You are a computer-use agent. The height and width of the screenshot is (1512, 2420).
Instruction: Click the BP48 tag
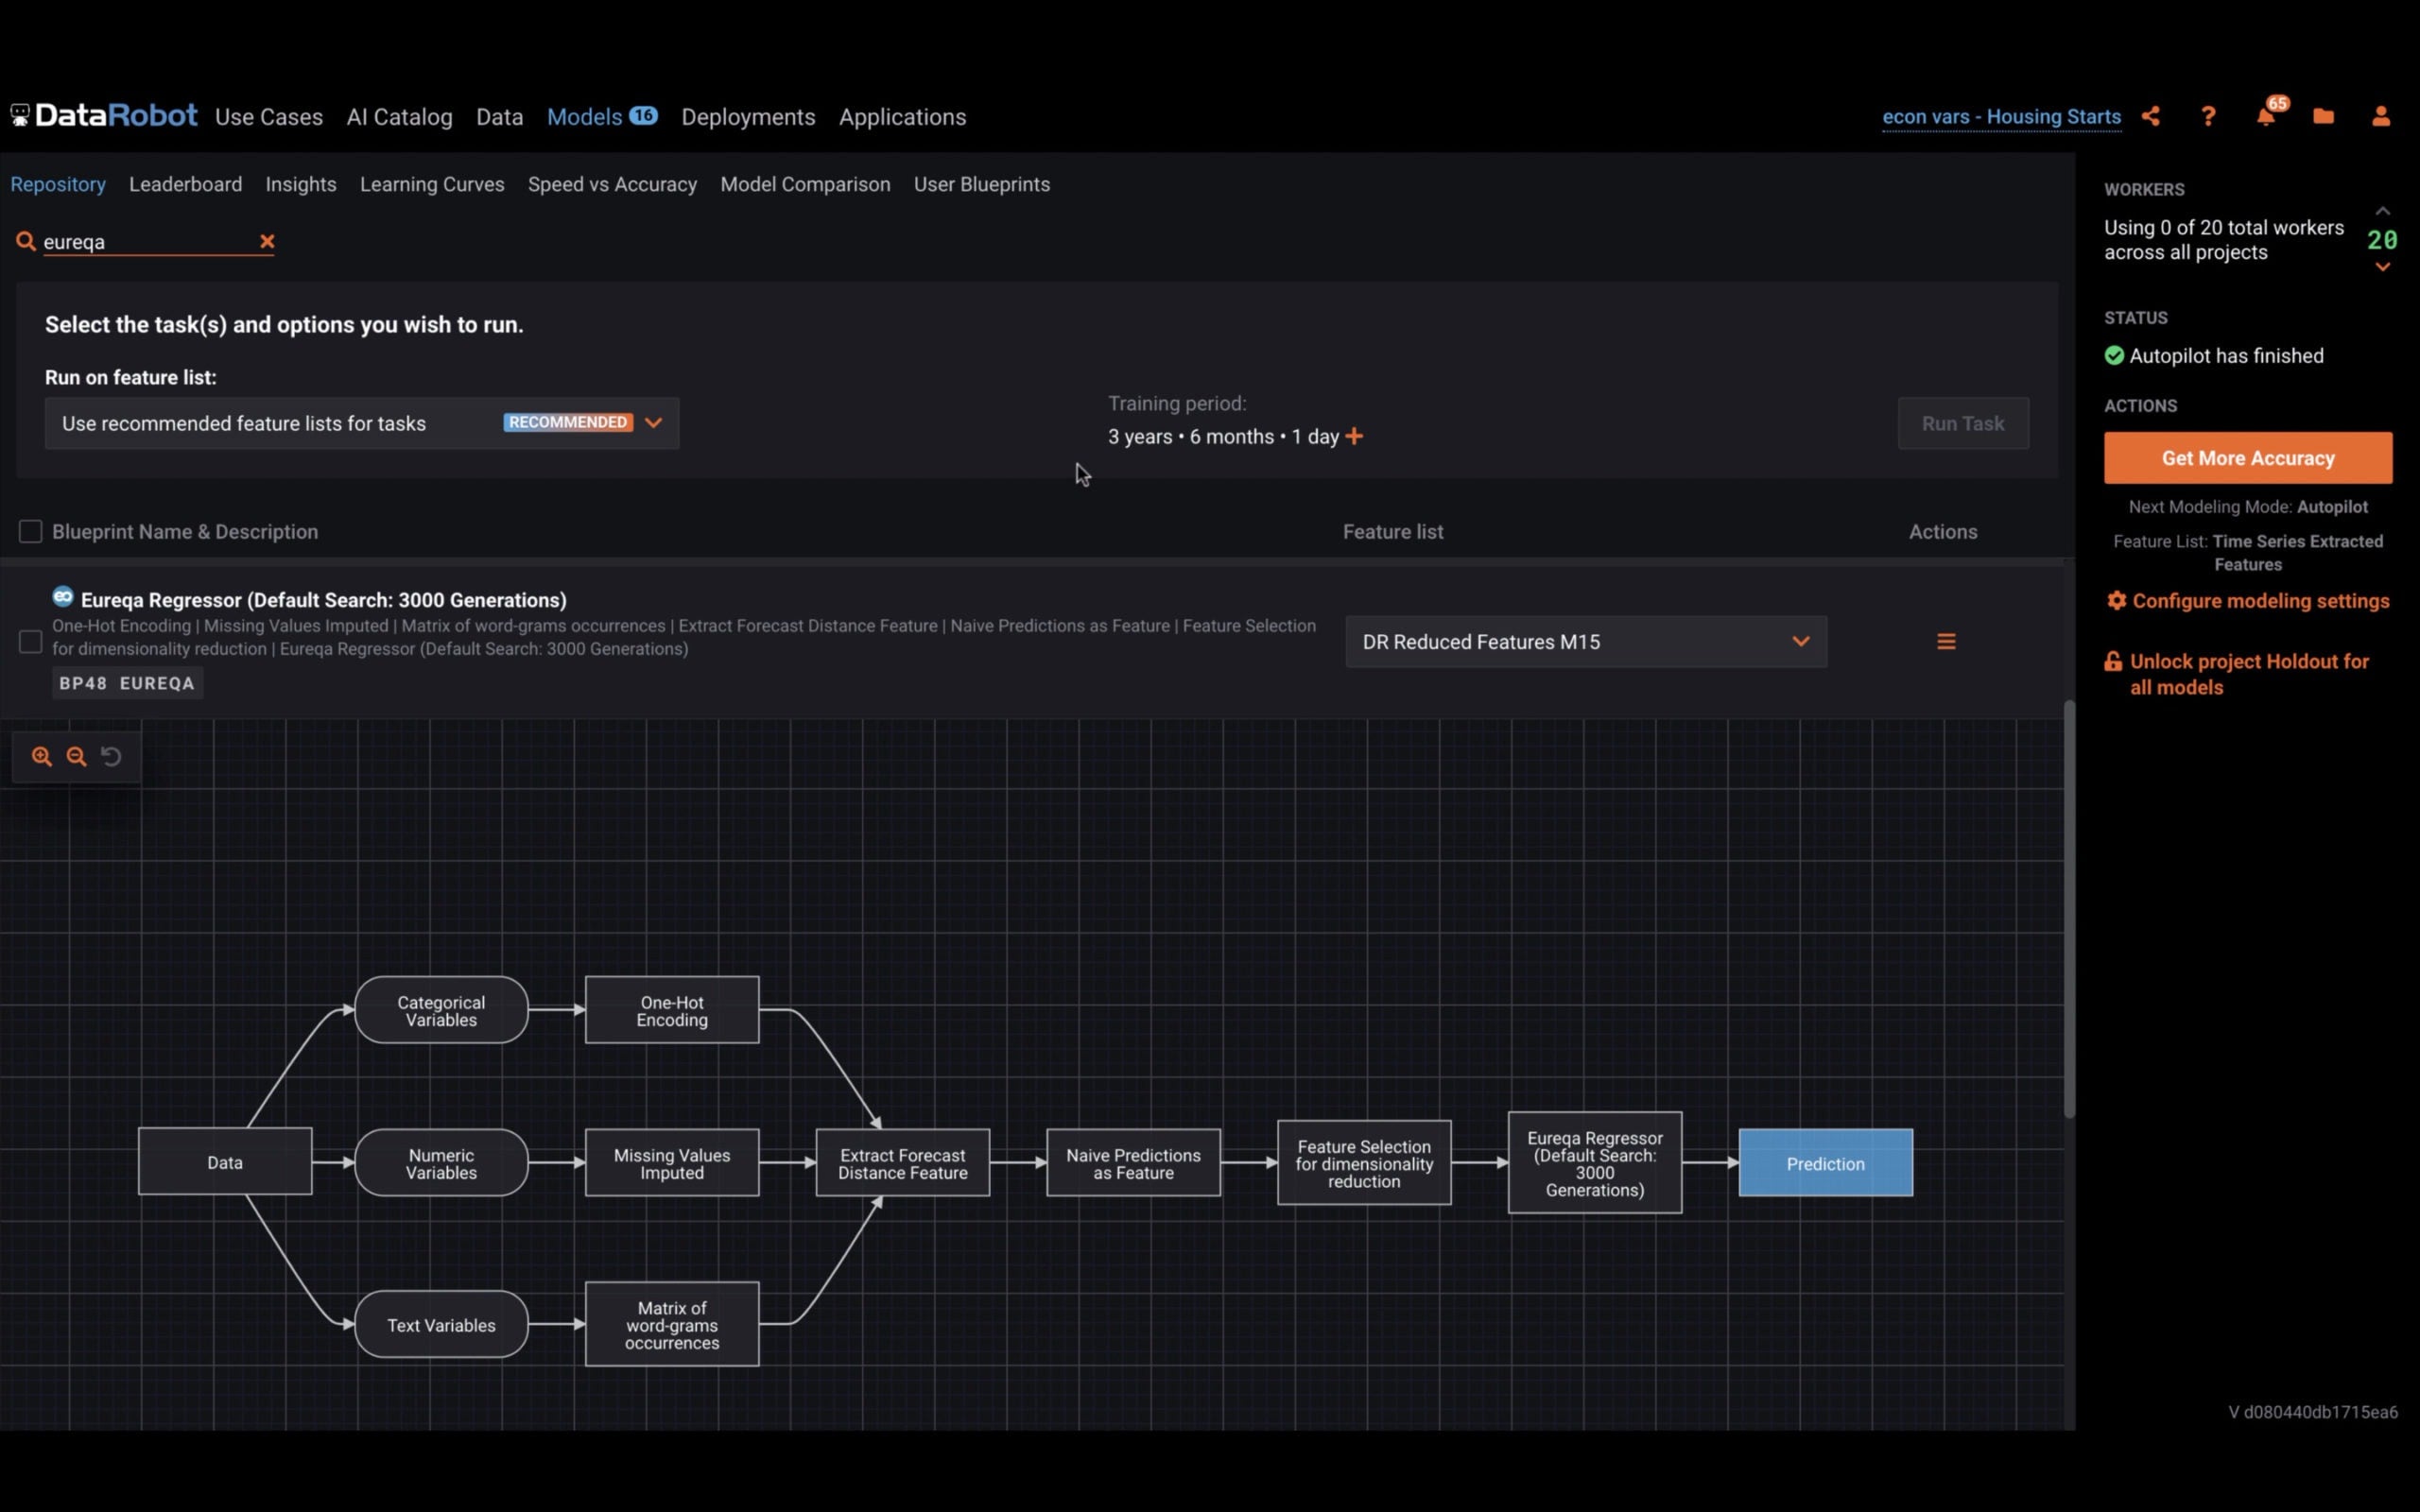click(83, 683)
